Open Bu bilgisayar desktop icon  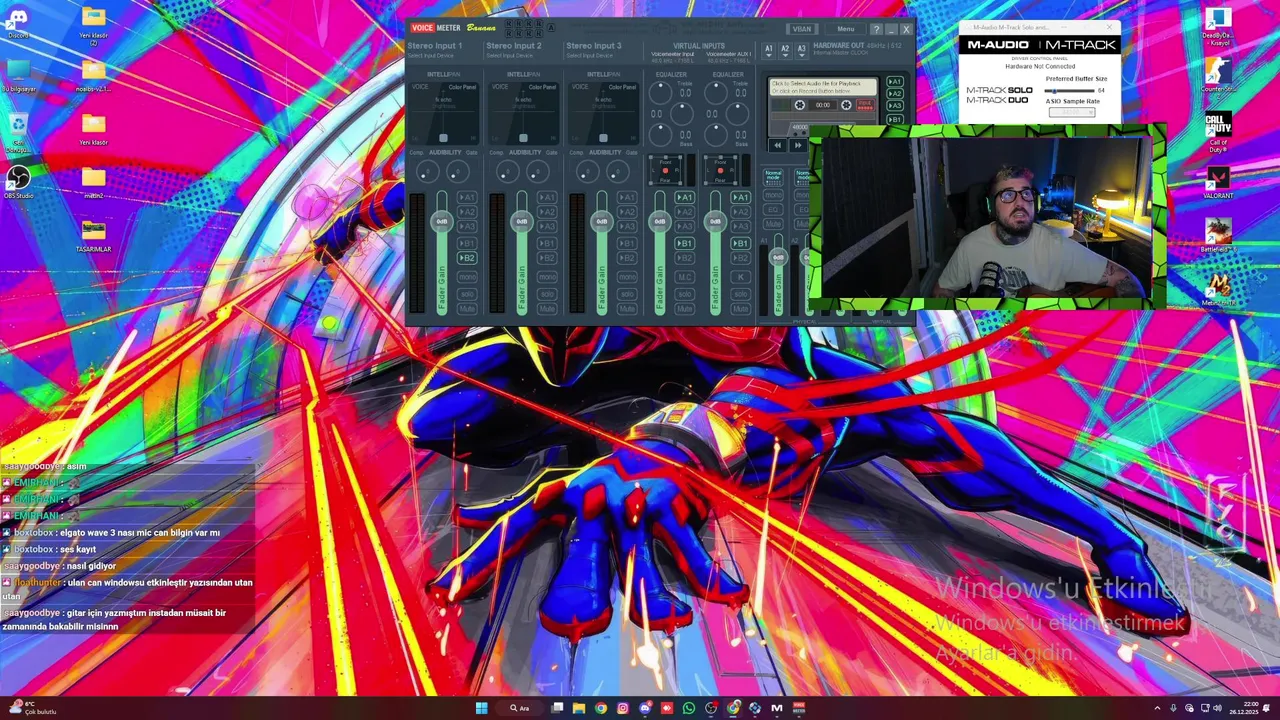pos(18,75)
